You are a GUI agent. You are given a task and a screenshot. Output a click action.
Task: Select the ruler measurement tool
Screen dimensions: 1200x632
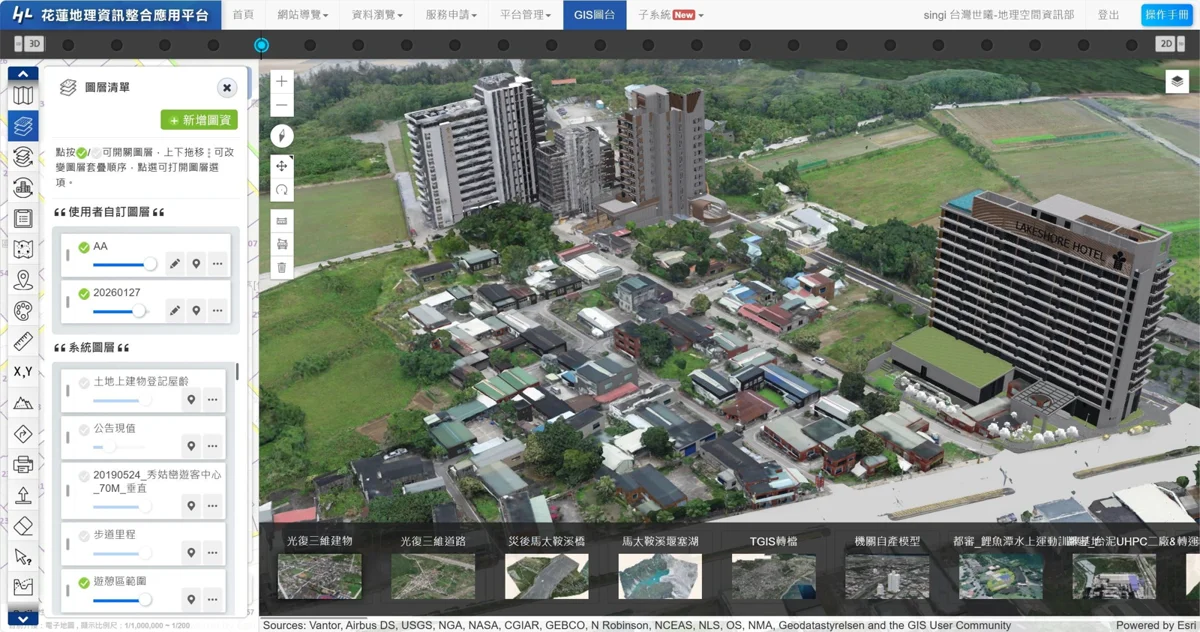click(23, 342)
